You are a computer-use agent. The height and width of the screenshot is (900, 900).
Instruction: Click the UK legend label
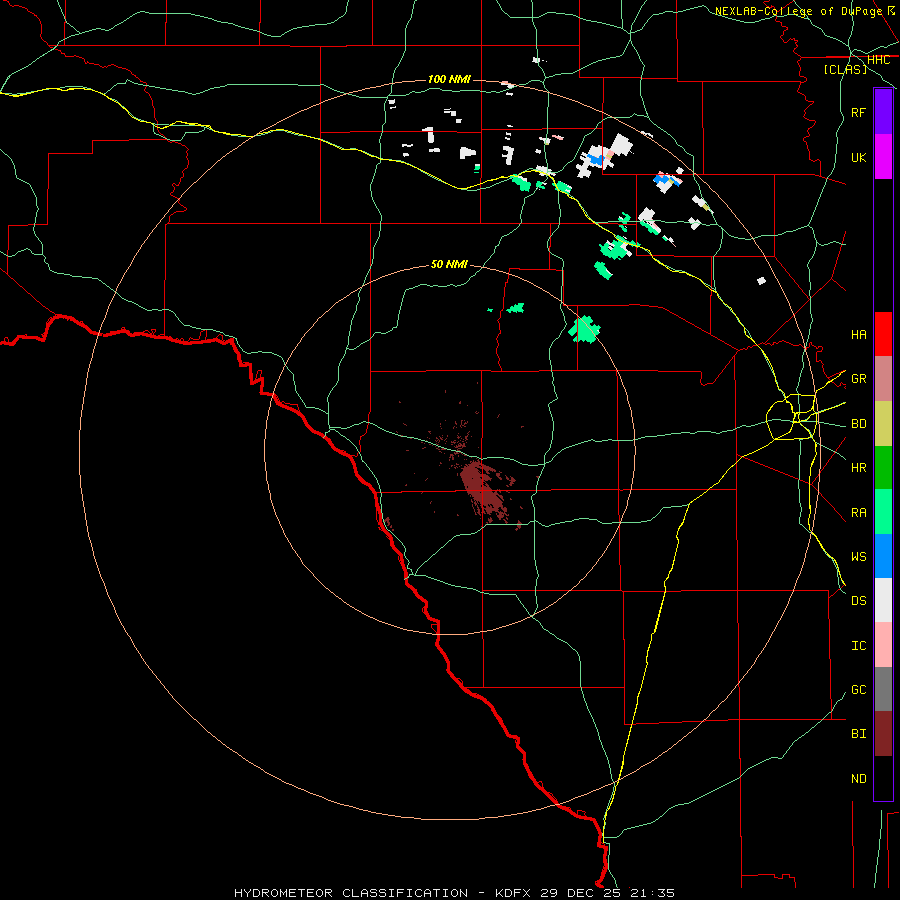tap(858, 157)
